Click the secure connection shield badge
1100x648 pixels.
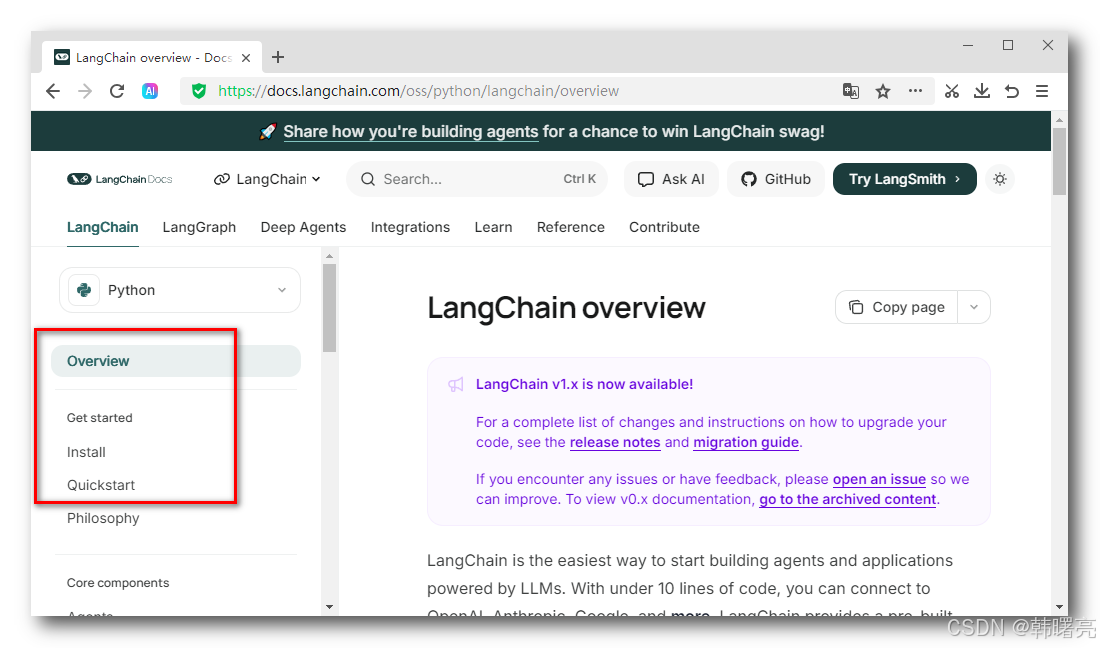198,91
